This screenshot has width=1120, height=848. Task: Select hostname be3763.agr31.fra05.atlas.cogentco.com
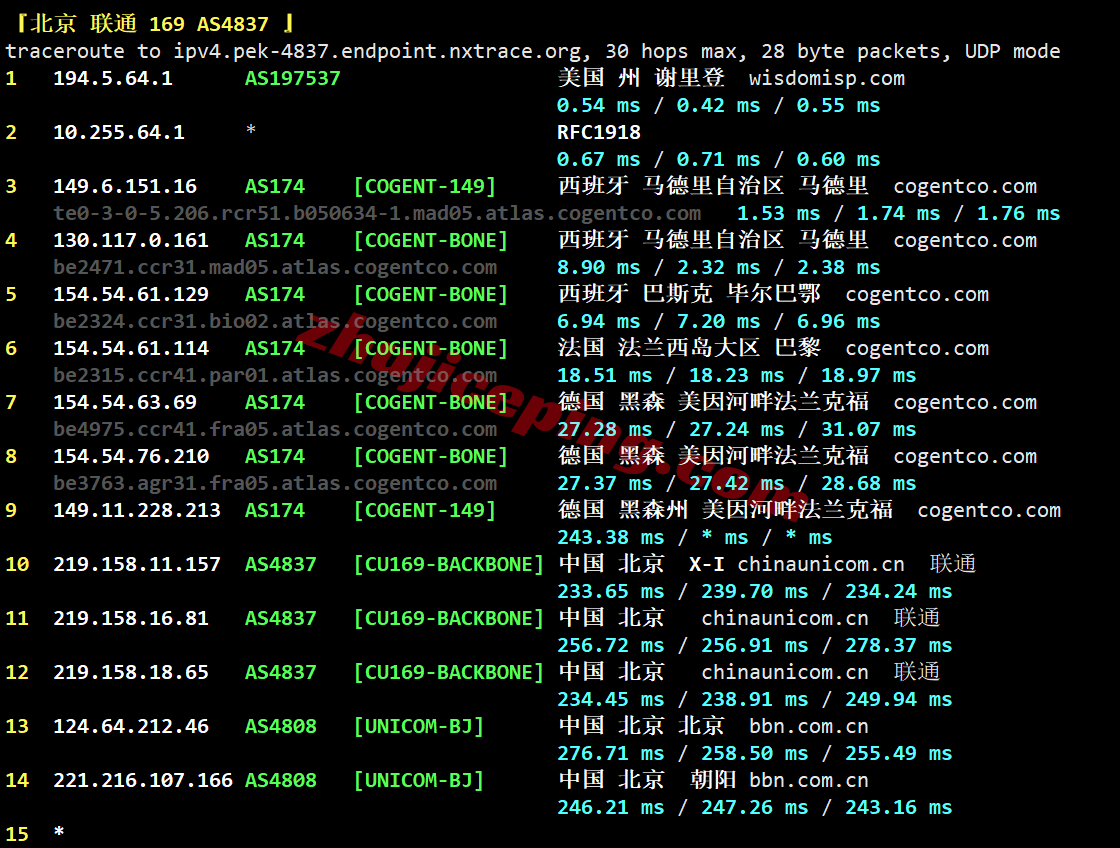coord(275,484)
